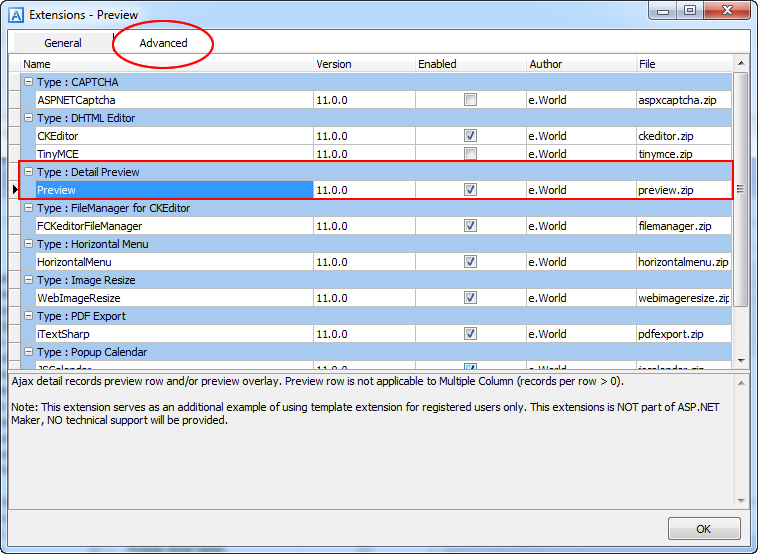Screen dimensions: 758x554
Task: Click the File column header
Action: click(x=684, y=64)
